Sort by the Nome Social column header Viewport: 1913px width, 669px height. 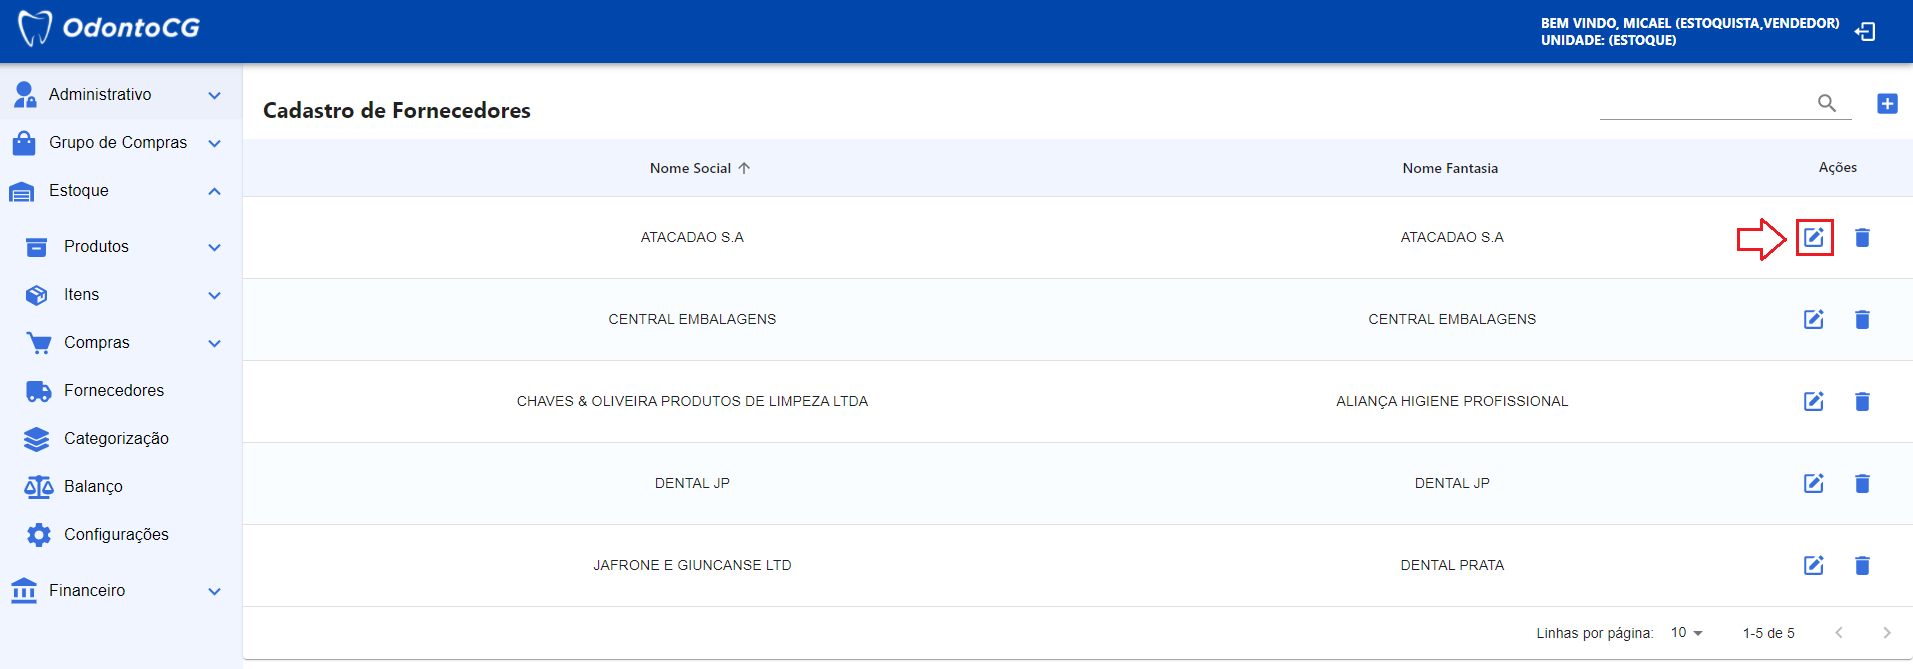[691, 168]
